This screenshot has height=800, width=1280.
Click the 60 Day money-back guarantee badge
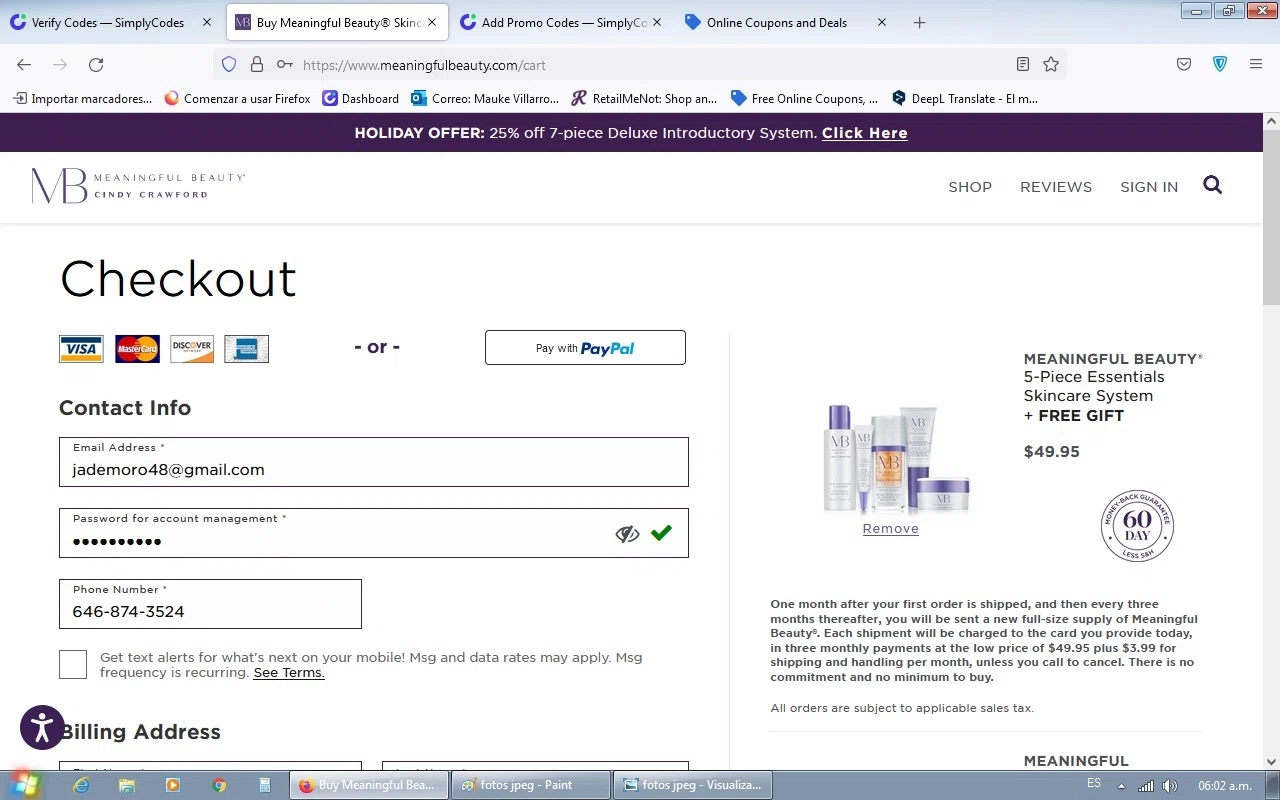1137,526
